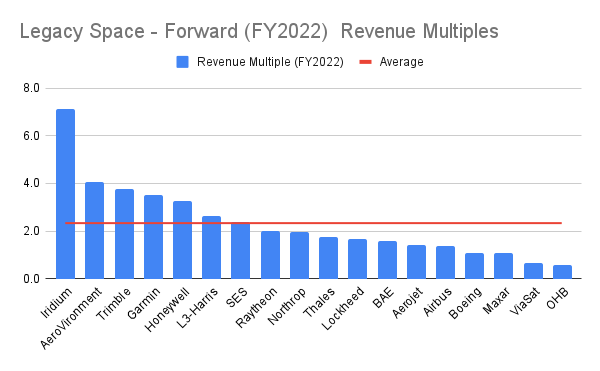The height and width of the screenshot is (371, 600).
Task: Select the Iridium bar
Action: [65, 194]
